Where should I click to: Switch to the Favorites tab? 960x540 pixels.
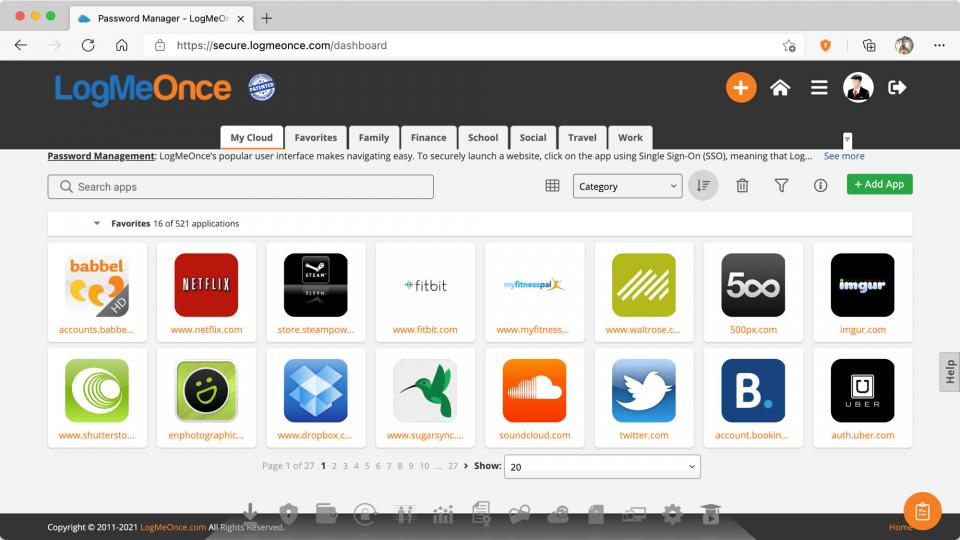pyautogui.click(x=315, y=138)
